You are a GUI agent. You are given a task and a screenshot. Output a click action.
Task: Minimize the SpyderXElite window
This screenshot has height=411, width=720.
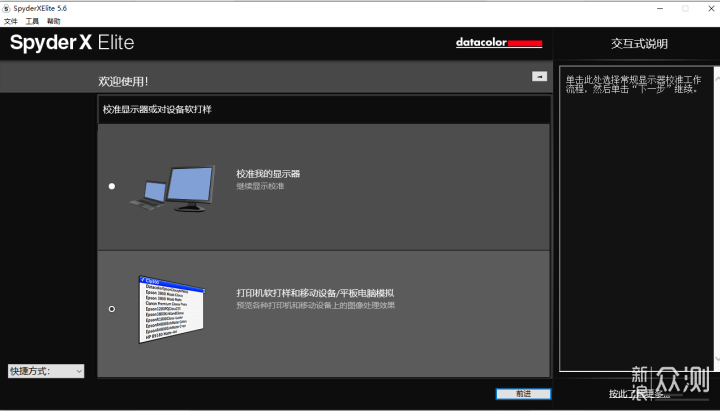click(660, 8)
